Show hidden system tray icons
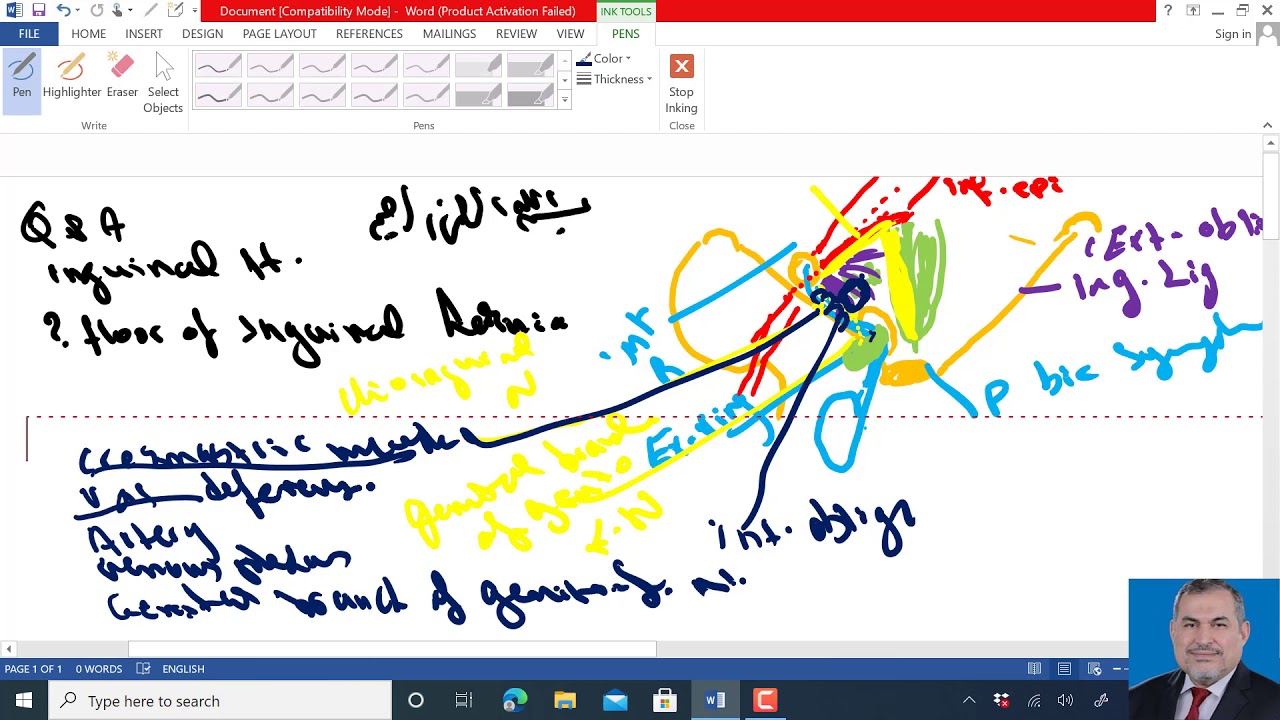1280x720 pixels. [x=969, y=701]
